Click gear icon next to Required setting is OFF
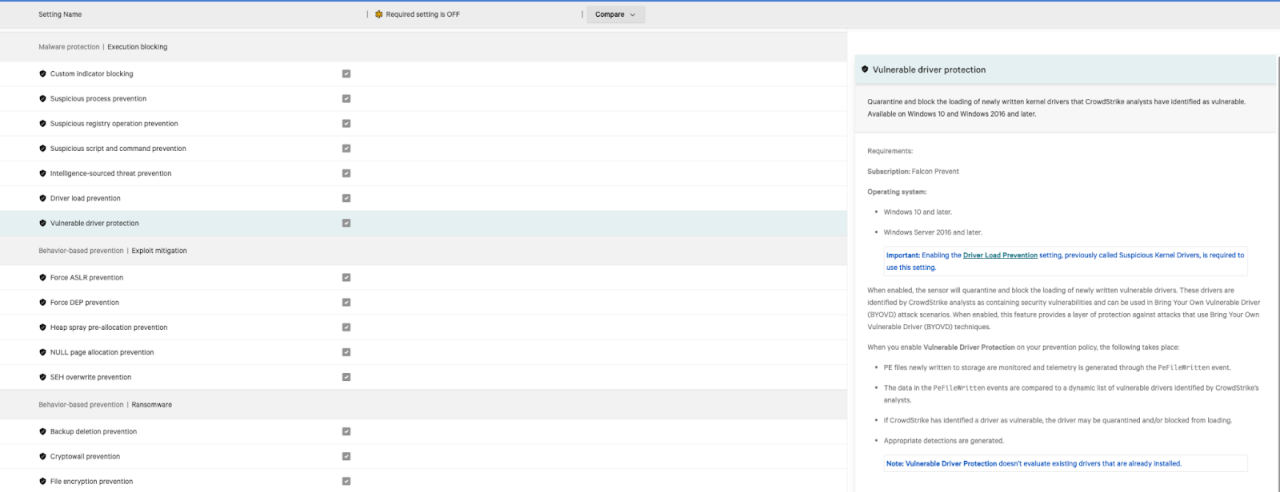This screenshot has height=492, width=1280. (378, 15)
